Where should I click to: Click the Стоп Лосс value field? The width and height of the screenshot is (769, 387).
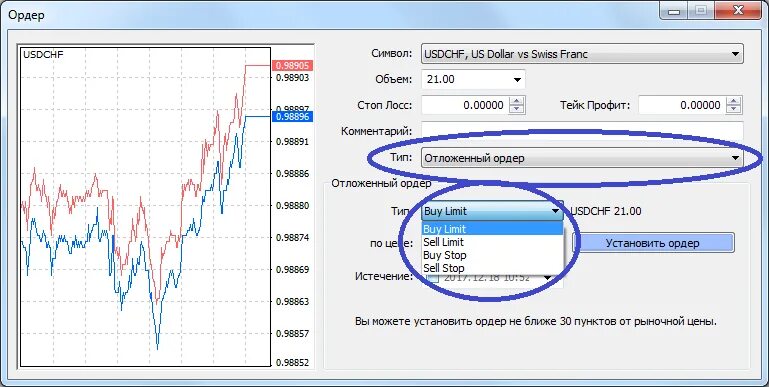pos(464,105)
